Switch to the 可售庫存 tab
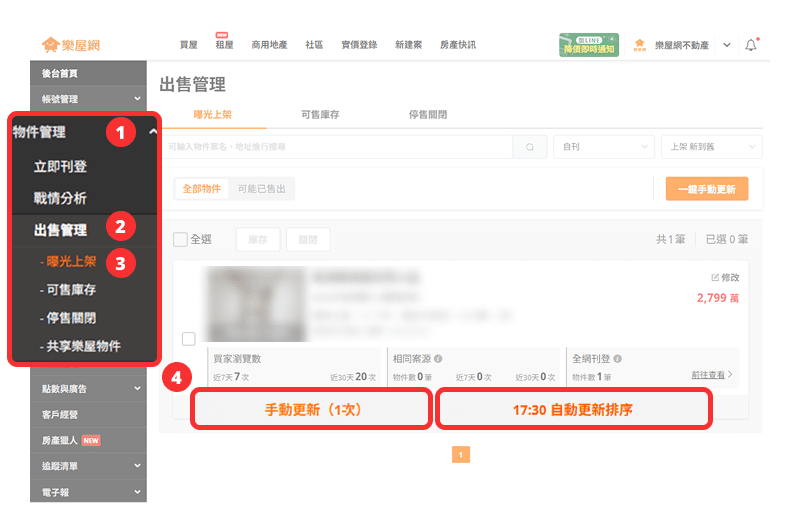Image resolution: width=800 pixels, height=524 pixels. pyautogui.click(x=320, y=115)
